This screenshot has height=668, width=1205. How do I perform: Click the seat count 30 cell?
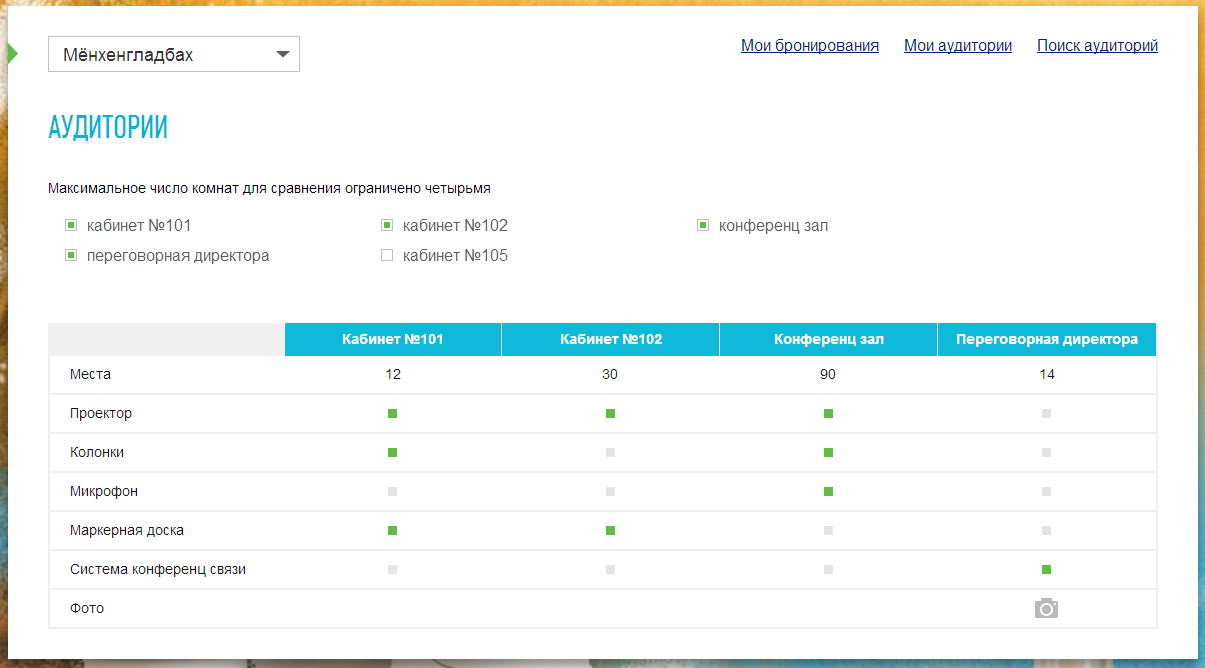click(610, 374)
